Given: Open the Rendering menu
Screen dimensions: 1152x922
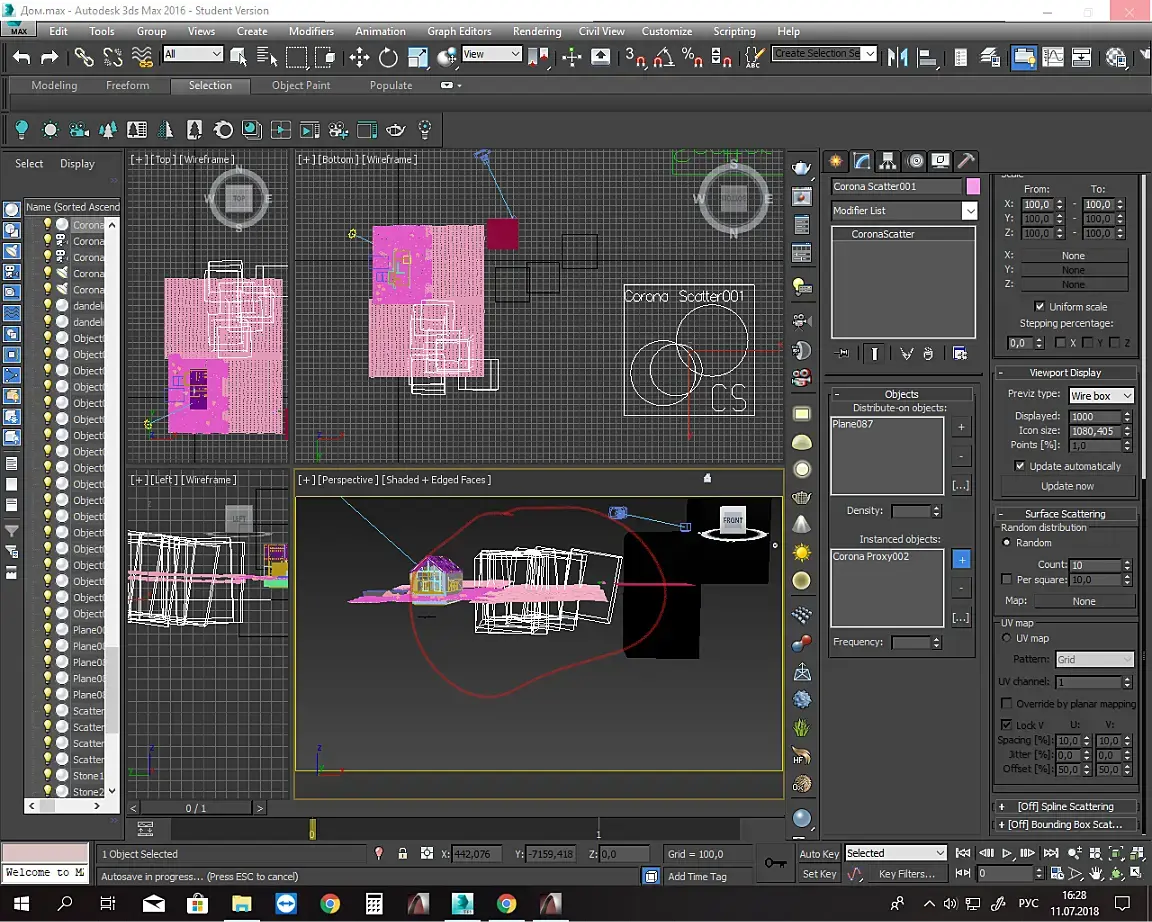Looking at the screenshot, I should point(536,31).
